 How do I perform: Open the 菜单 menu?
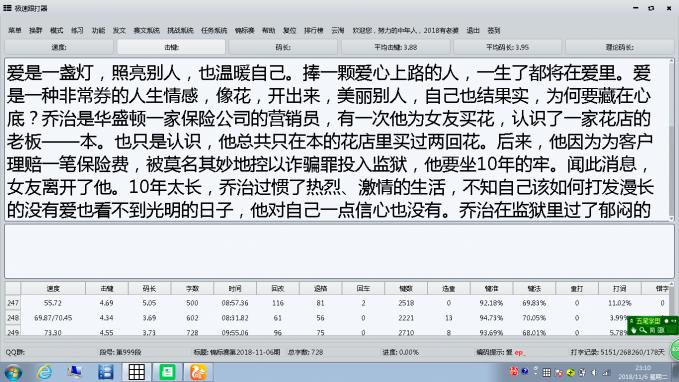tap(15, 30)
